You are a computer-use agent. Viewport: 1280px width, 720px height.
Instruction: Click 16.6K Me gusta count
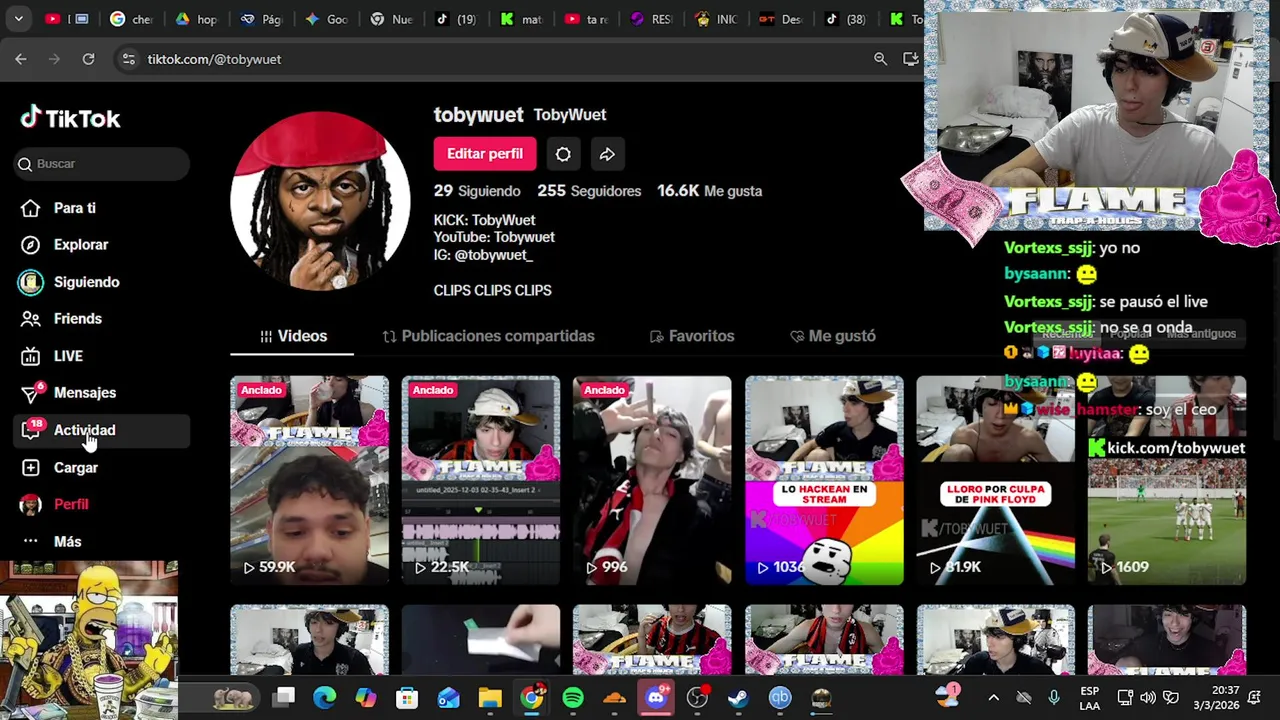[709, 191]
